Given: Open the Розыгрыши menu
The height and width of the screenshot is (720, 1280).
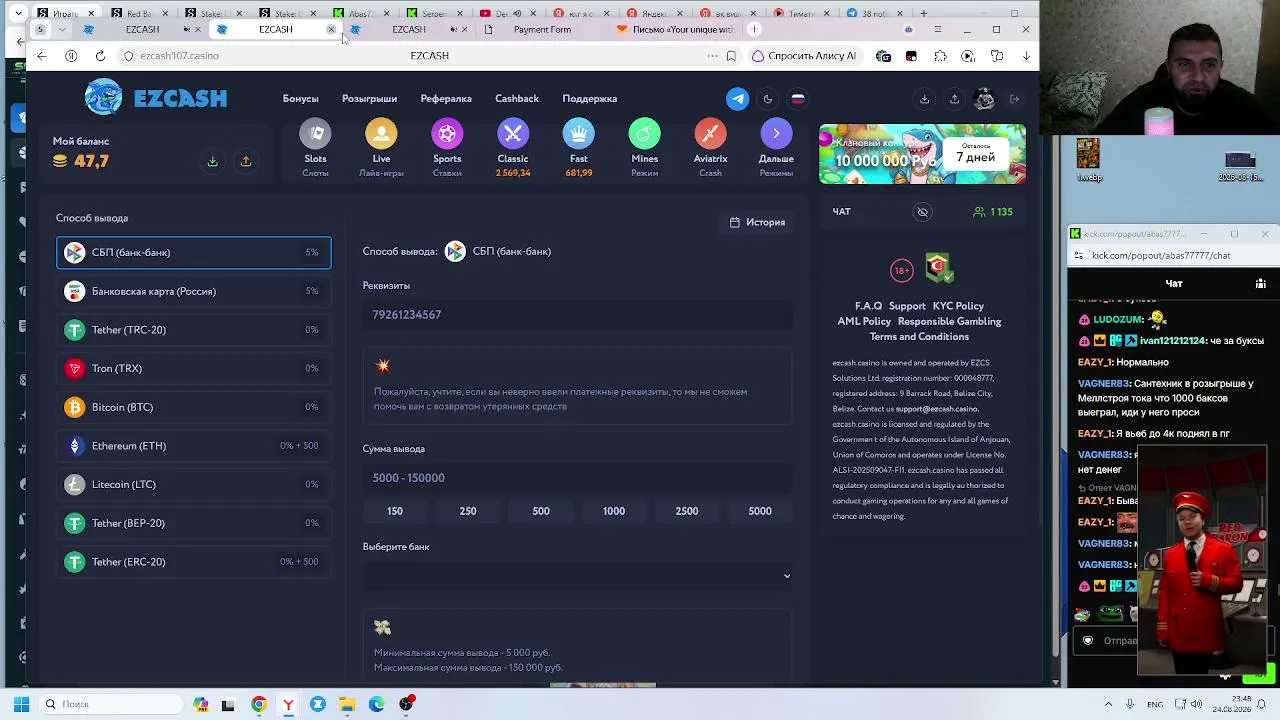Looking at the screenshot, I should pos(370,99).
